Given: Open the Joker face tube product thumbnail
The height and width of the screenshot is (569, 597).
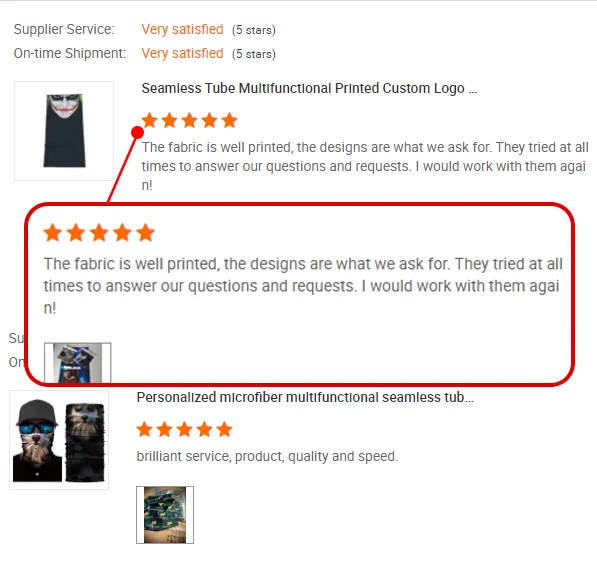Looking at the screenshot, I should pos(64,131).
